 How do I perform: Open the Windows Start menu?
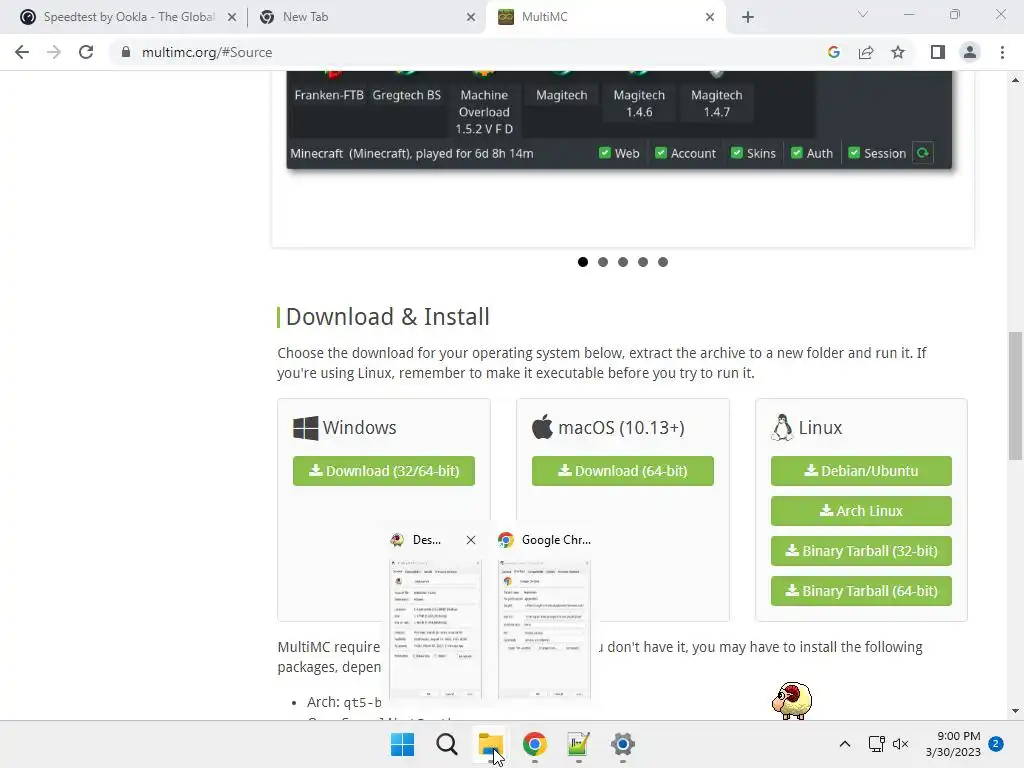[x=402, y=744]
